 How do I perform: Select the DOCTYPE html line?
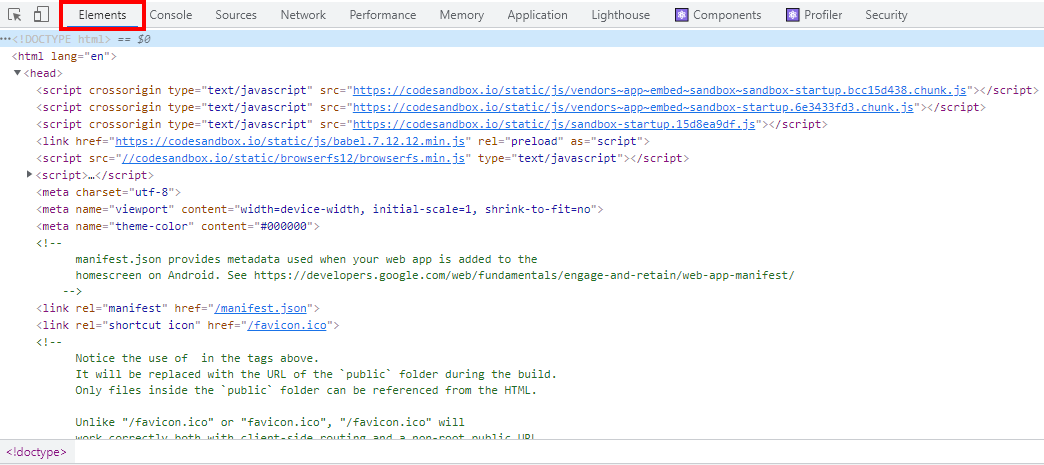click(522, 39)
